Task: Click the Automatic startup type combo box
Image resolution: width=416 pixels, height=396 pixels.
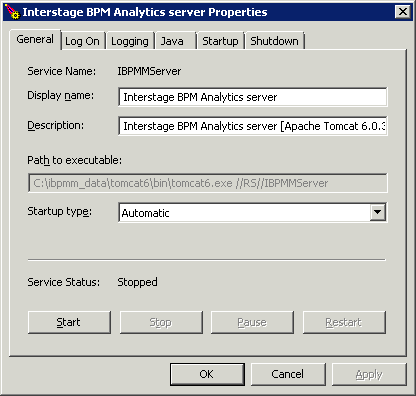Action: pyautogui.click(x=253, y=212)
